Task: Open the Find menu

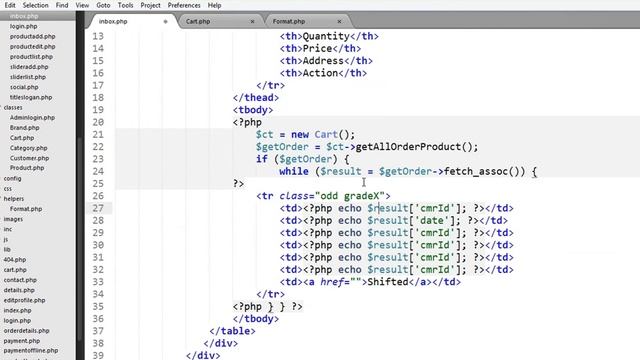Action: coord(62,5)
